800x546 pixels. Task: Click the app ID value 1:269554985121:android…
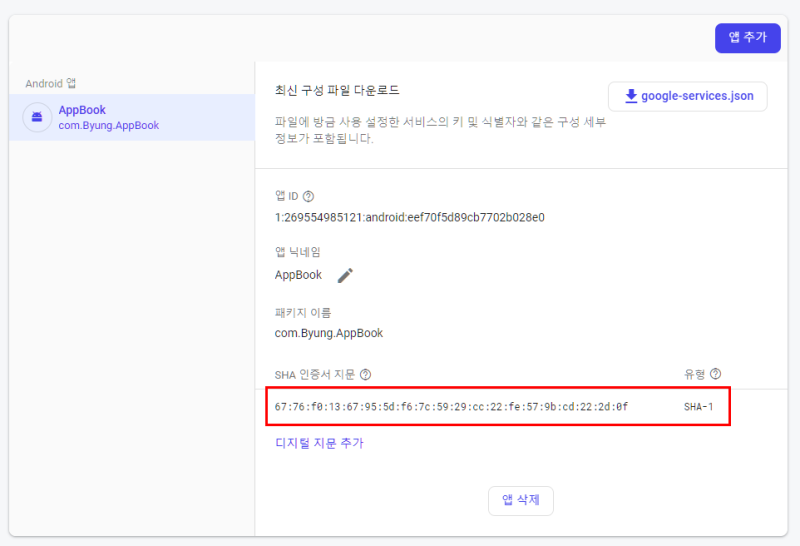(409, 217)
